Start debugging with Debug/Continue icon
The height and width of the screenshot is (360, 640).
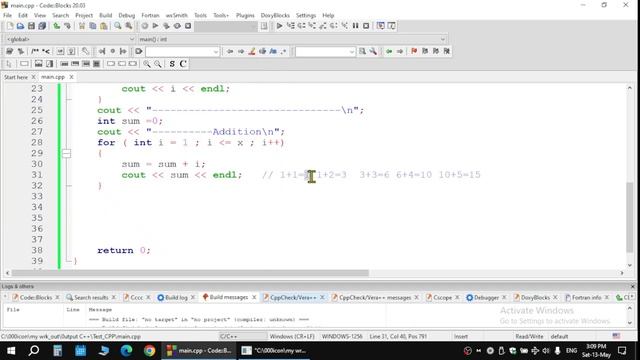(280, 26)
